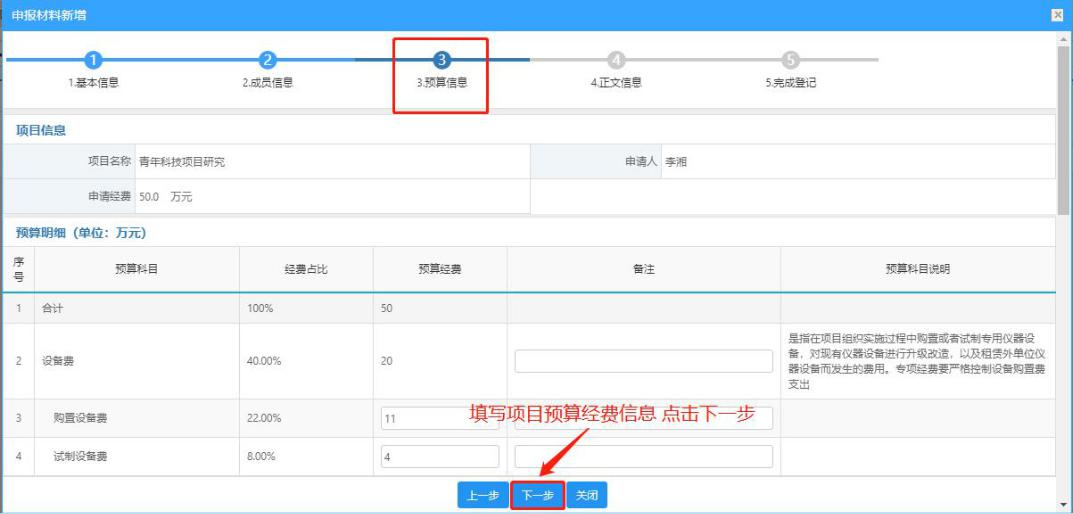The image size is (1073, 514).
Task: Click the 预算科目 column header
Action: click(137, 270)
